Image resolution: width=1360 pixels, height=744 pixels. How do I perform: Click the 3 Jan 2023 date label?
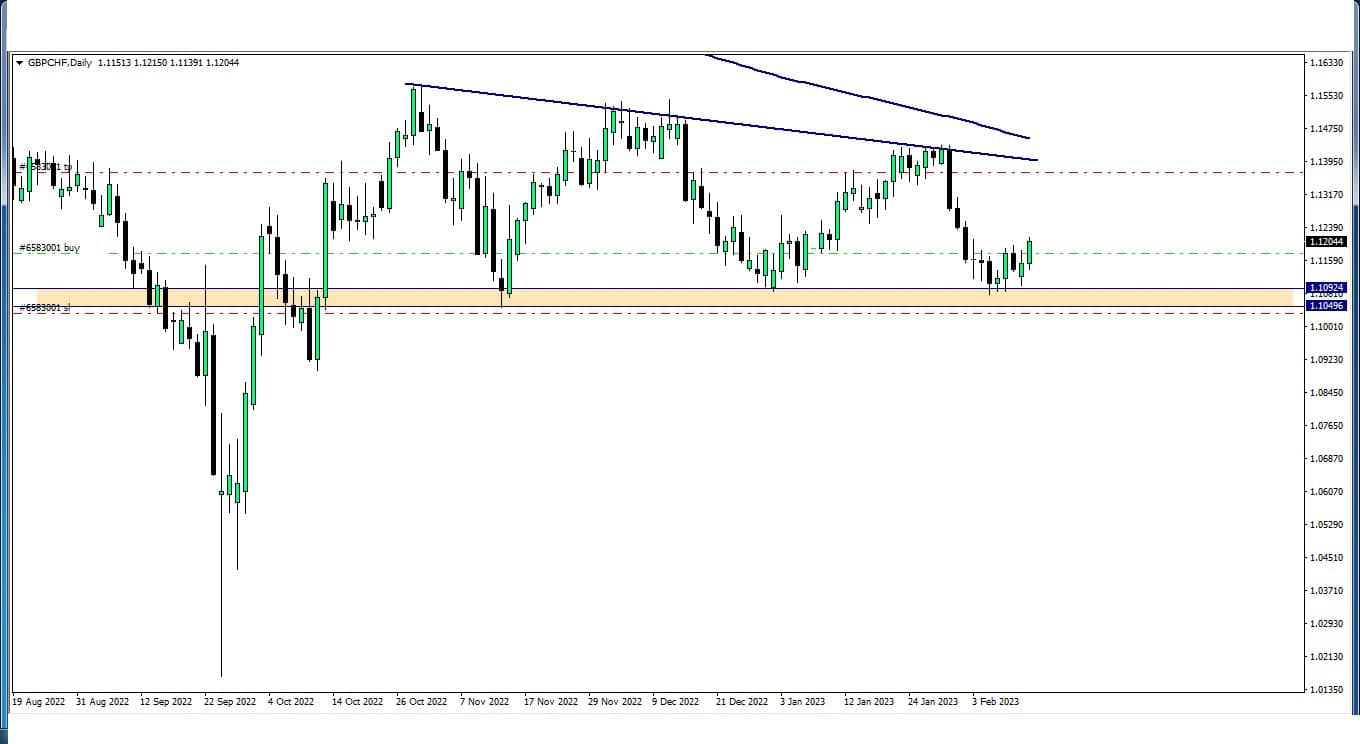tap(804, 702)
